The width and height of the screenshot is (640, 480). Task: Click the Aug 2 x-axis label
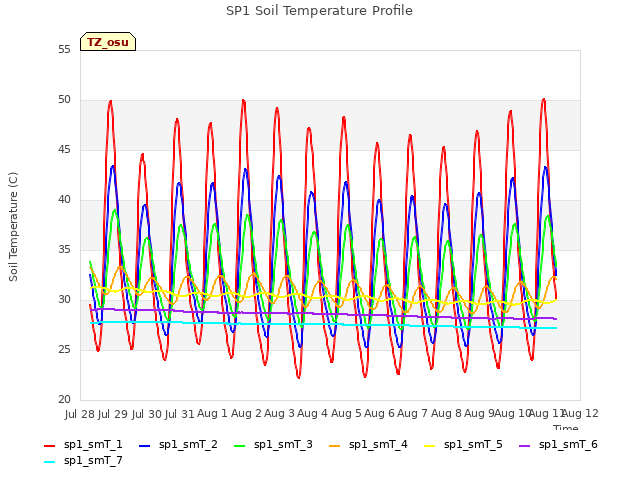coord(246,413)
